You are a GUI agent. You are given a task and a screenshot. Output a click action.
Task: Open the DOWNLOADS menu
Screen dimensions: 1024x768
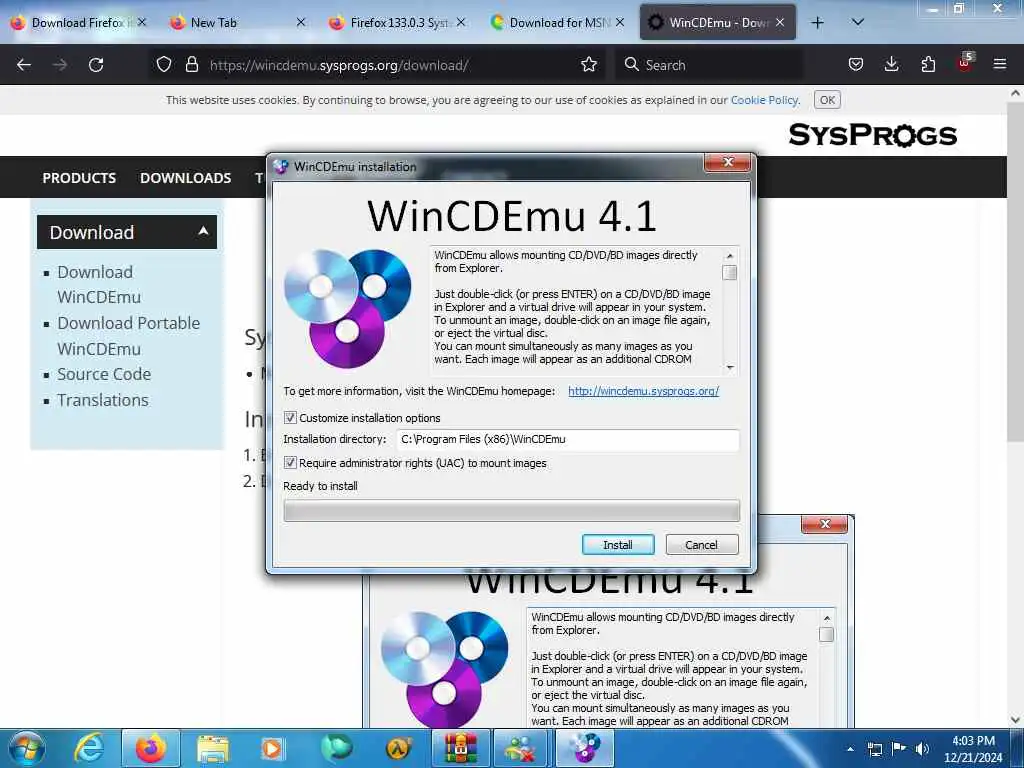185,178
